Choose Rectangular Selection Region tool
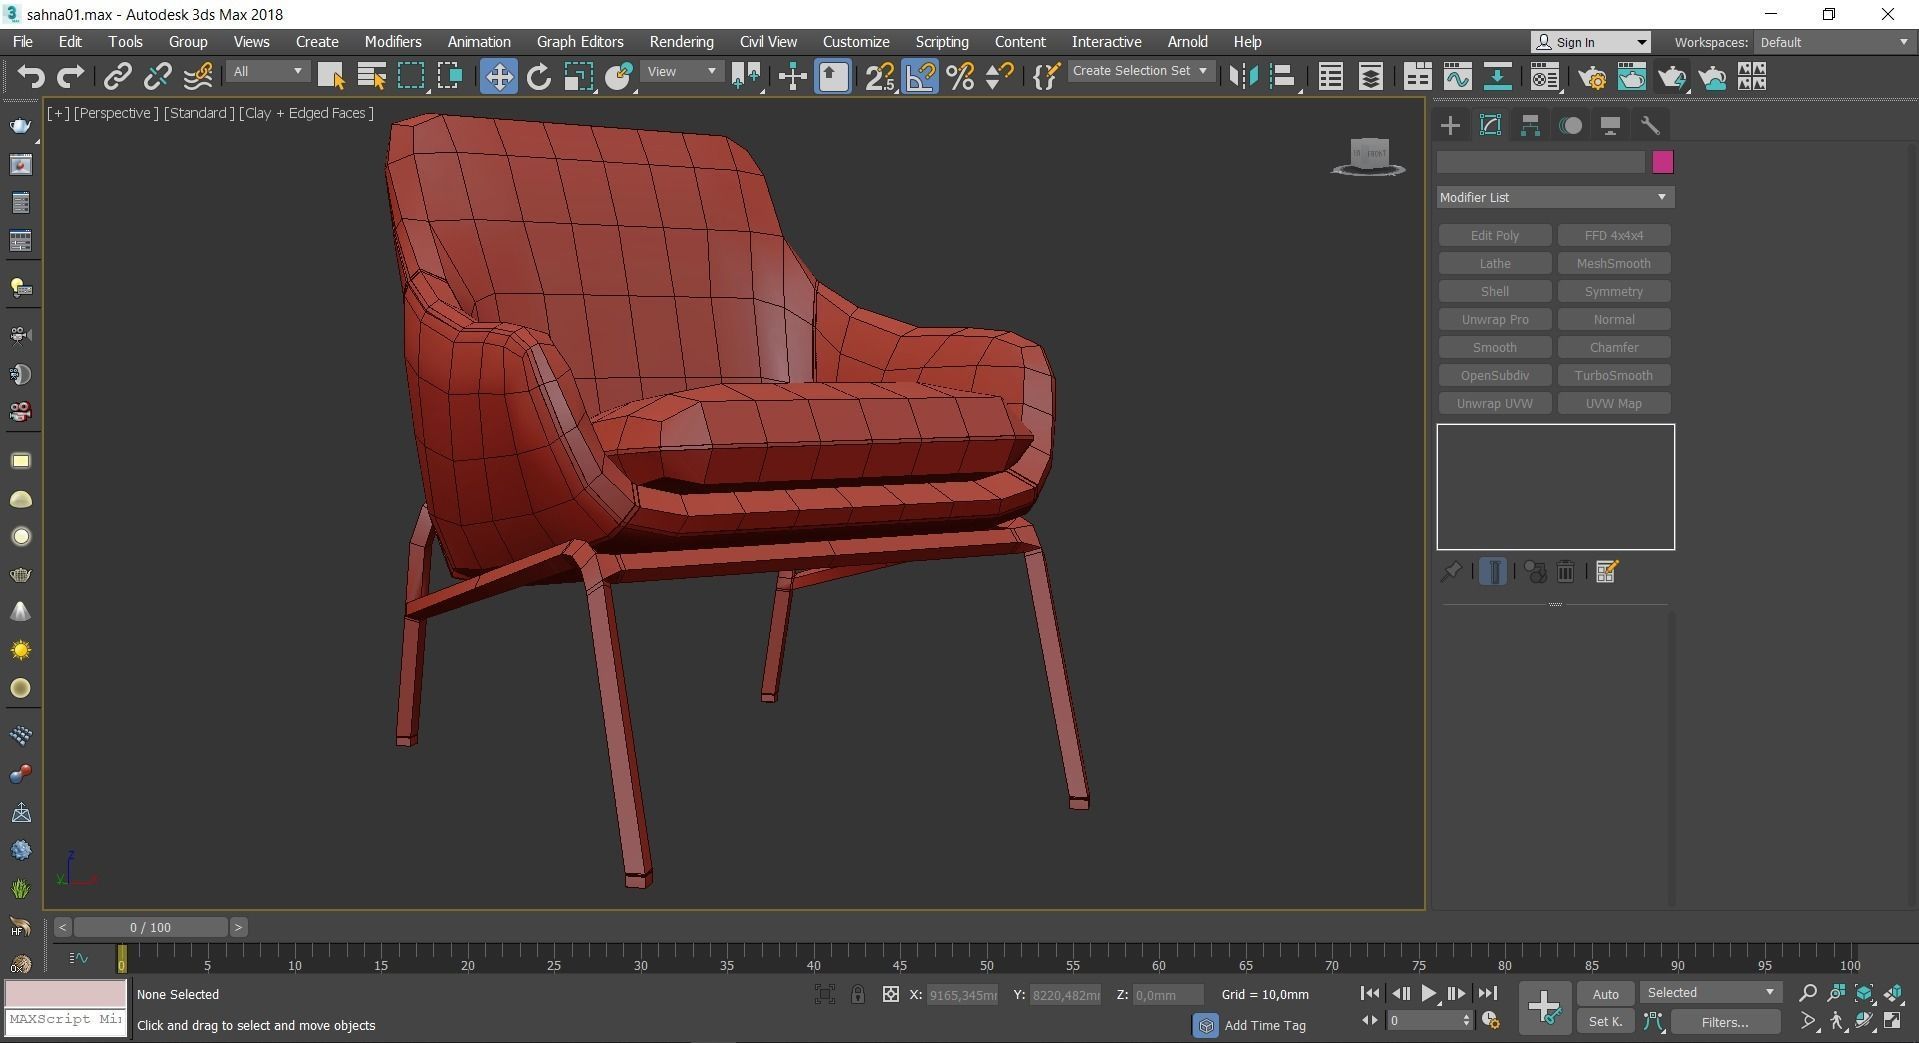The width and height of the screenshot is (1919, 1043). click(x=411, y=77)
